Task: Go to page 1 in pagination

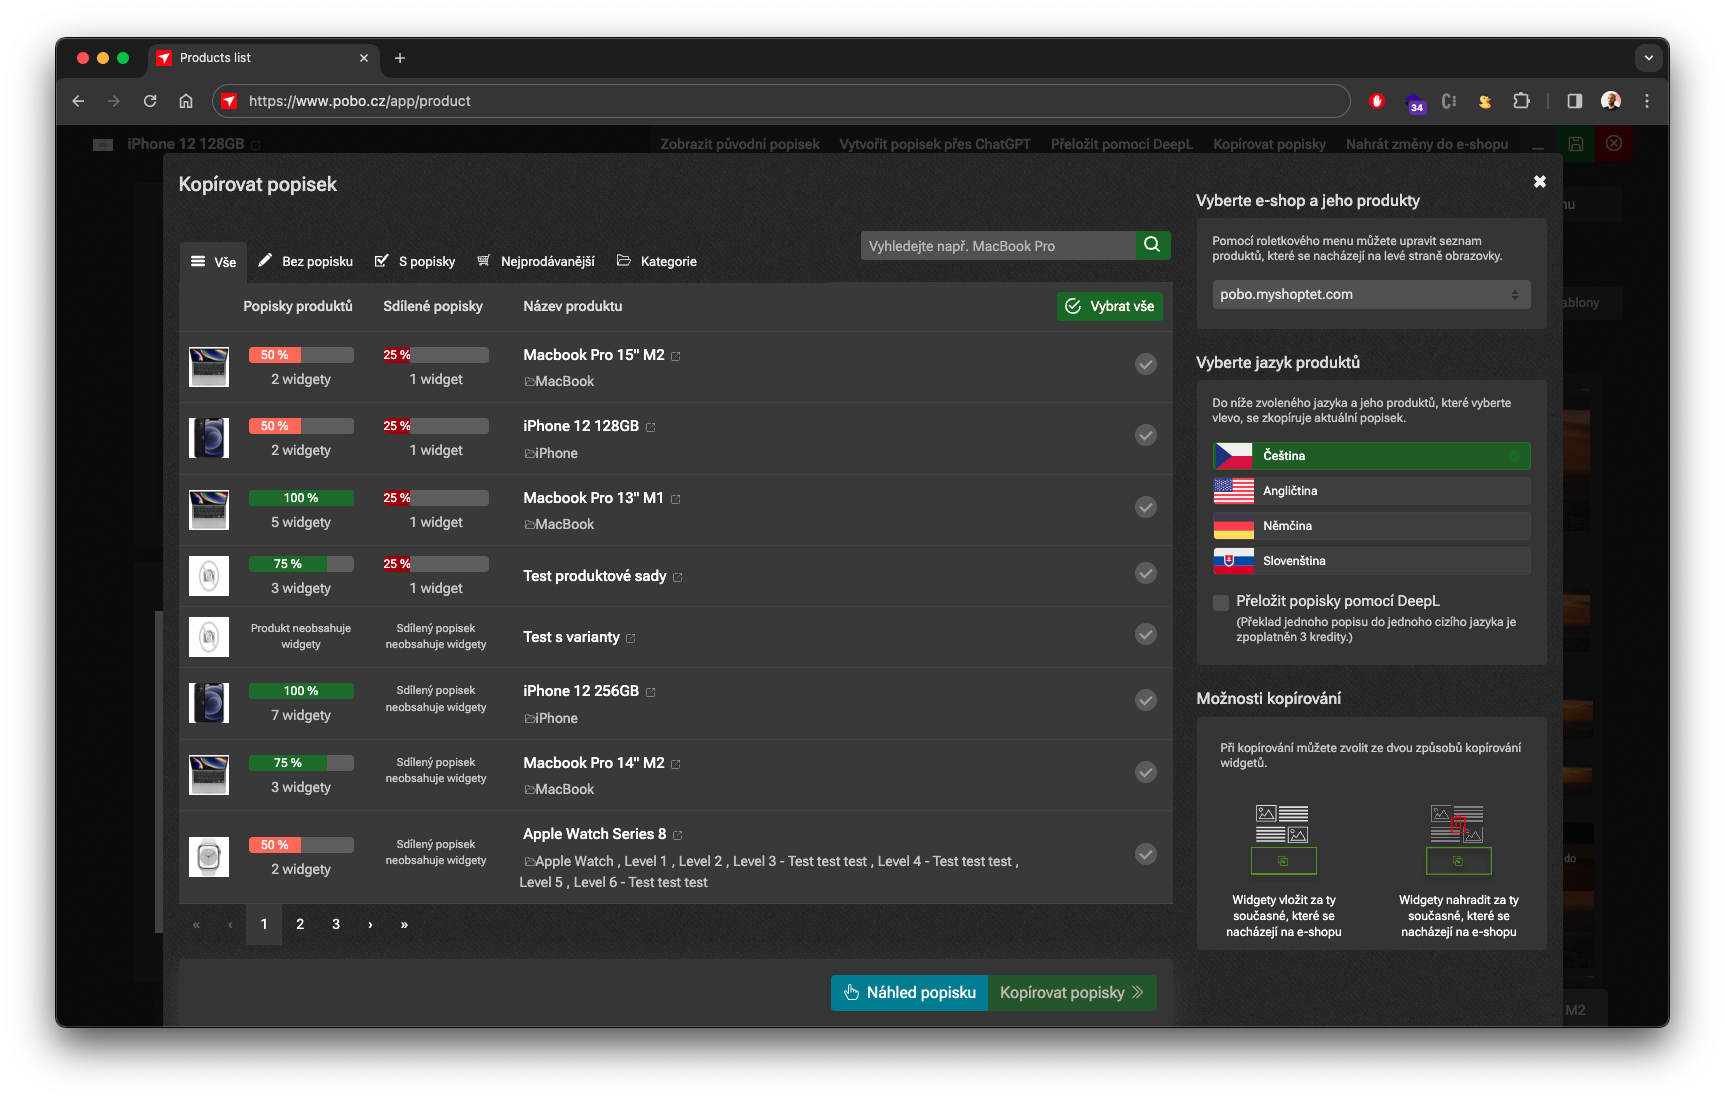Action: (264, 925)
